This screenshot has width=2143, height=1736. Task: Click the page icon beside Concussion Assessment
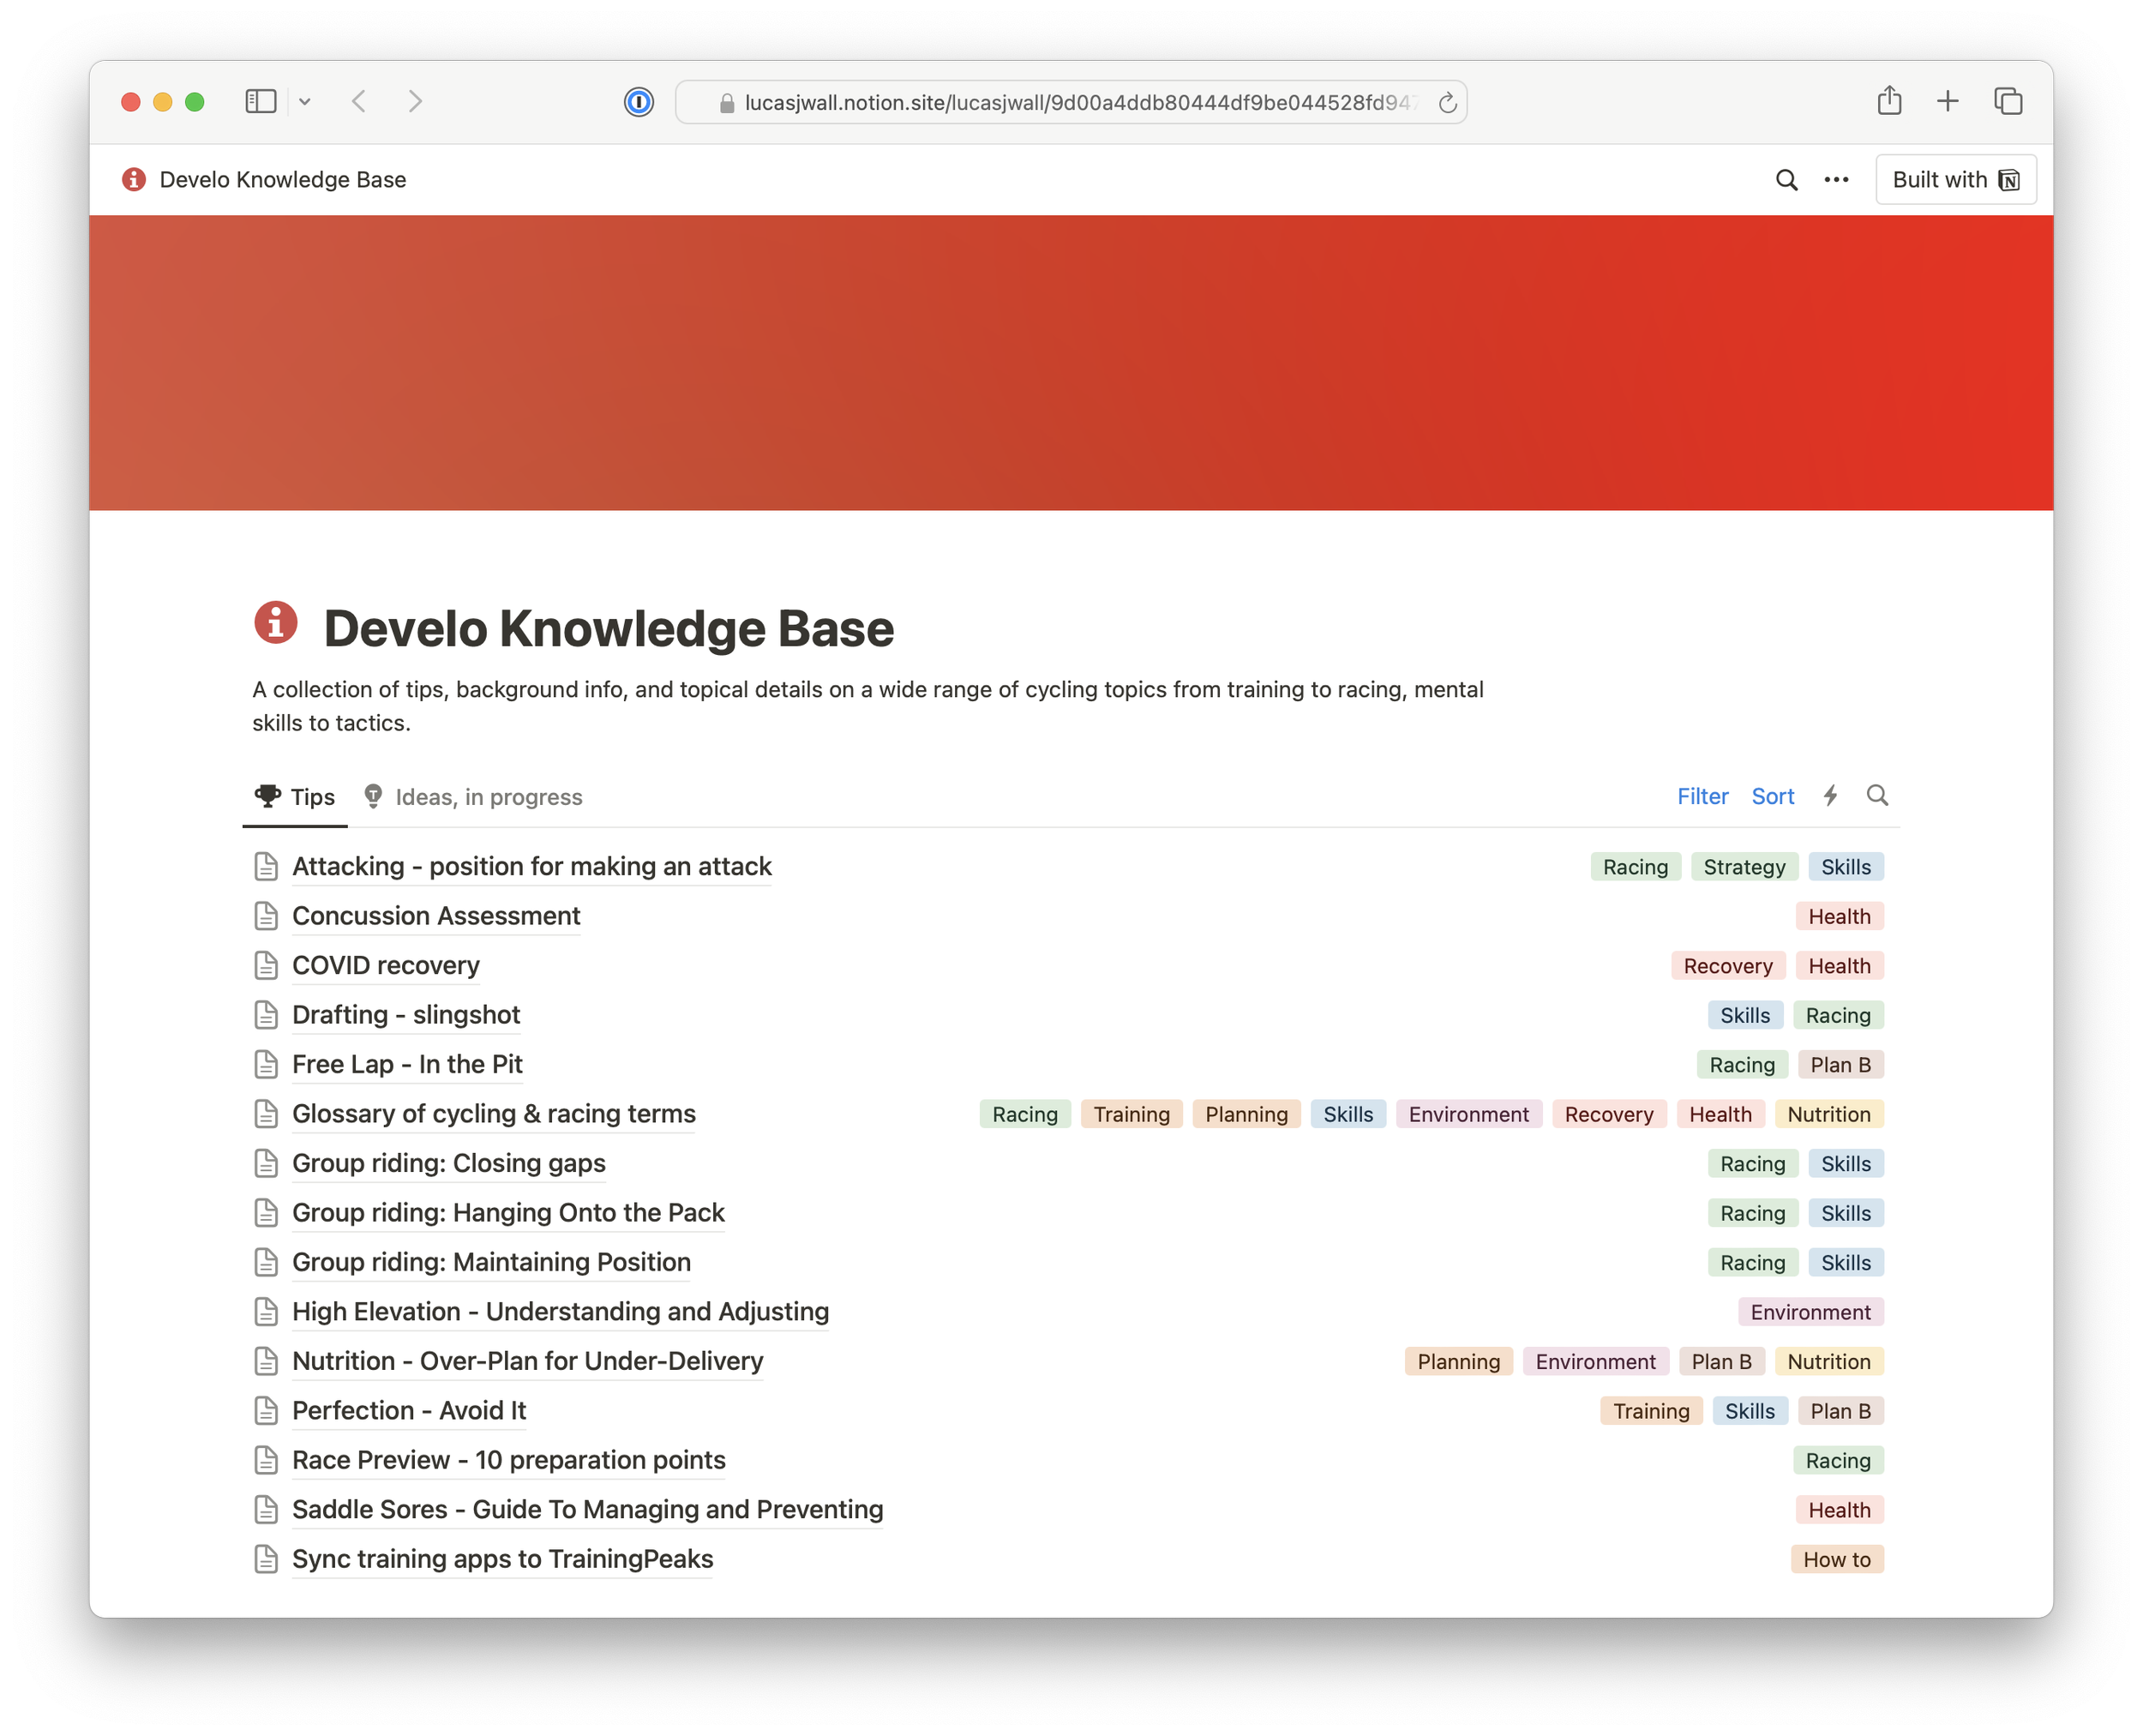coord(266,917)
